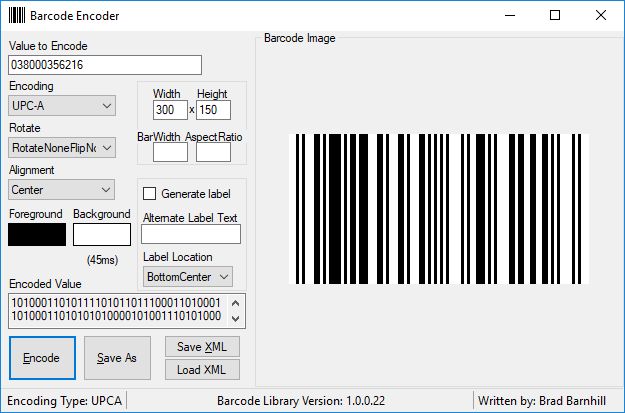Screen dimensions: 625x413
Task: Click the Height field showing 150
Action: point(213,110)
